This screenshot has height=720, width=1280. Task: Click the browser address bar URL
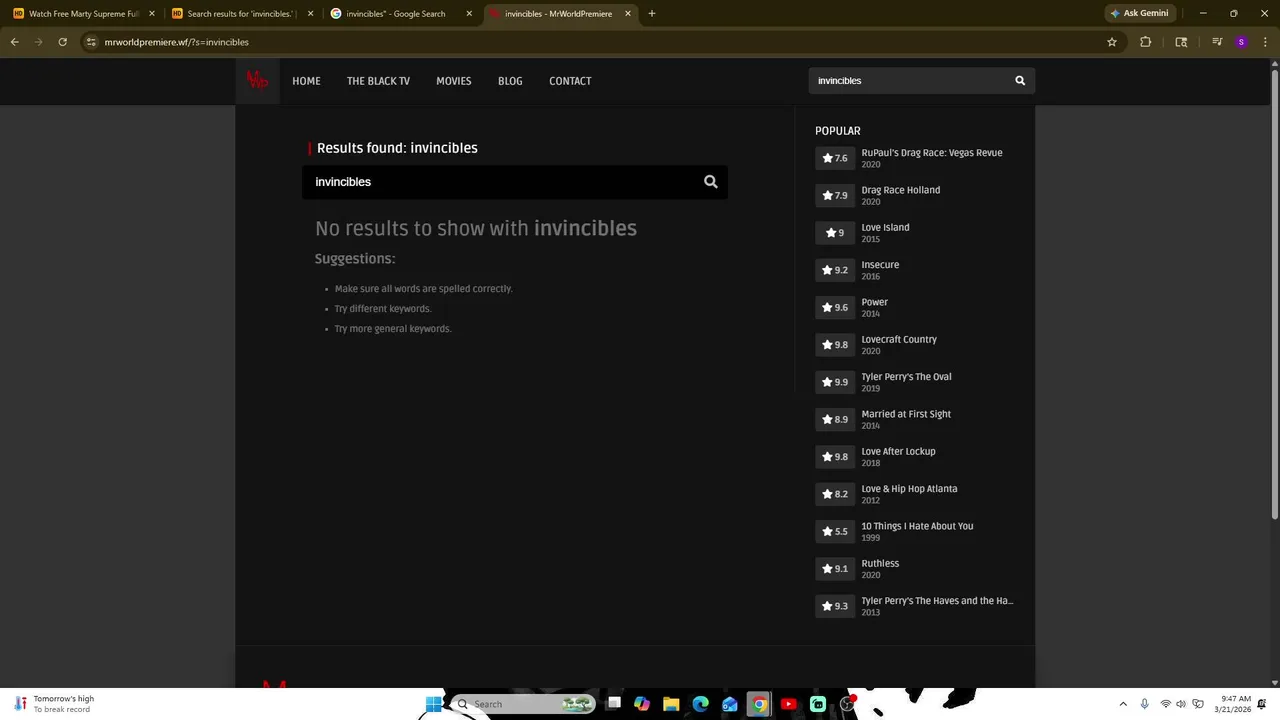coord(177,42)
